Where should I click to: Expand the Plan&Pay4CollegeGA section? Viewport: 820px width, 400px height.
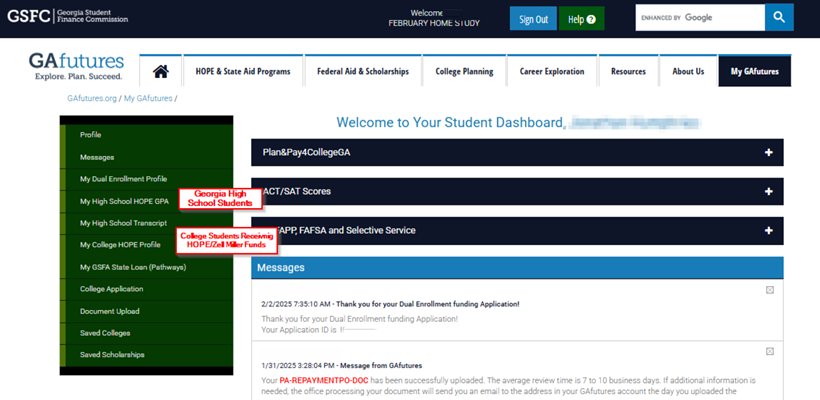point(517,152)
